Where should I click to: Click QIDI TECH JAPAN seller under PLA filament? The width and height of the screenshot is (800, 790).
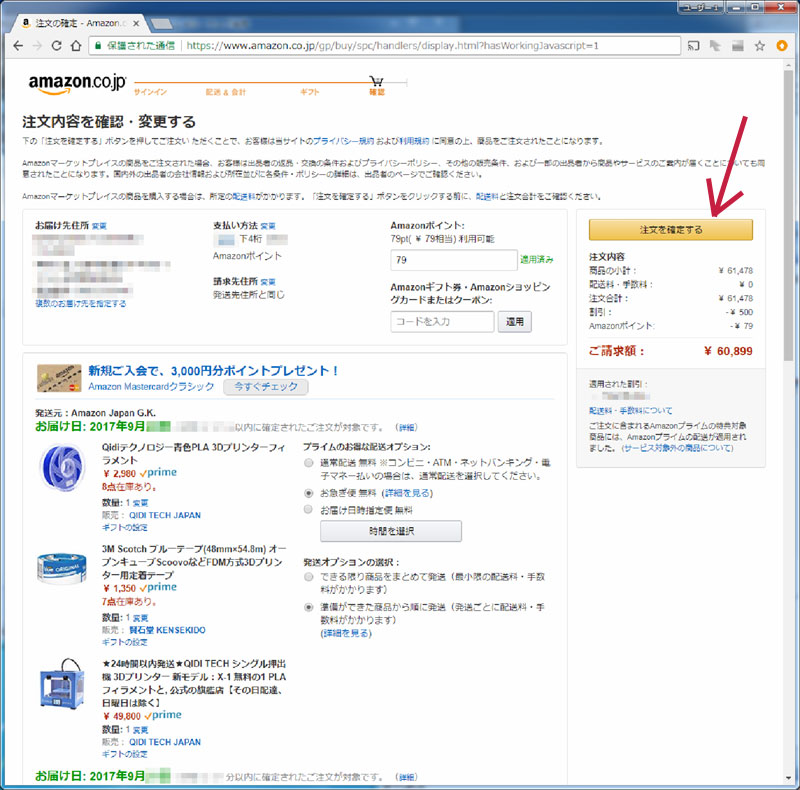pos(165,515)
